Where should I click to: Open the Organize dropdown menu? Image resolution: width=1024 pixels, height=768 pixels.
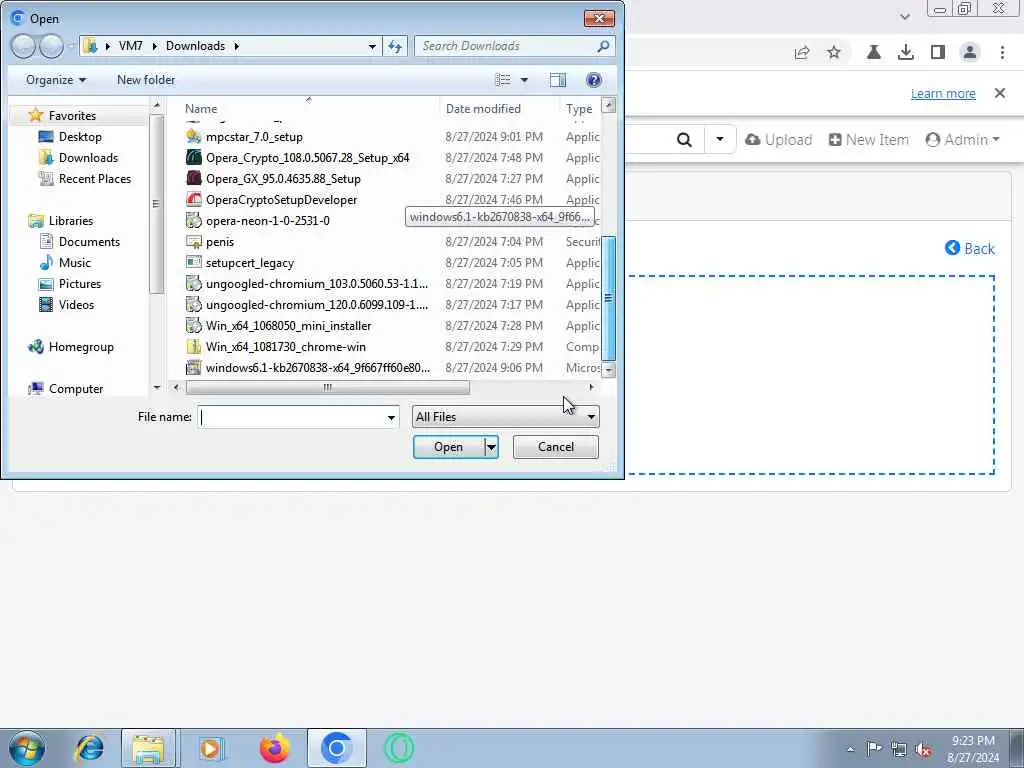click(56, 80)
